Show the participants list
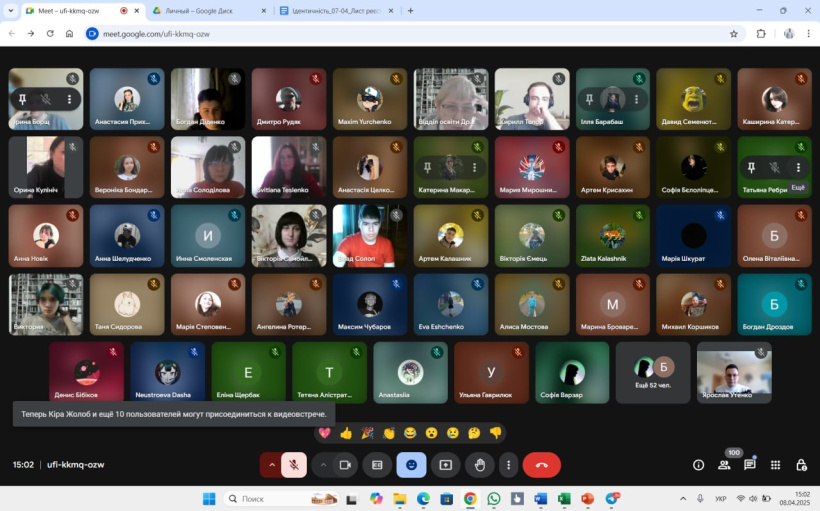Viewport: 820px width, 511px height. point(724,465)
